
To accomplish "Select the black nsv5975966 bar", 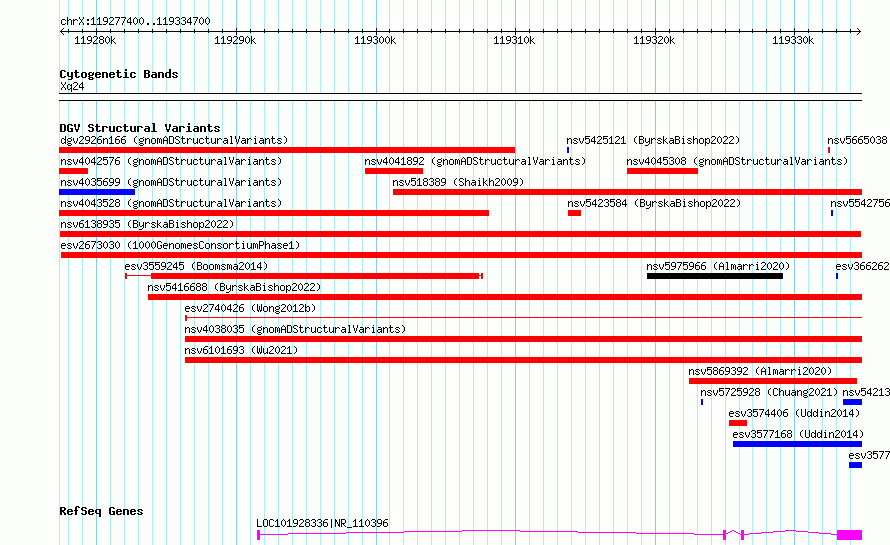I will (x=715, y=276).
